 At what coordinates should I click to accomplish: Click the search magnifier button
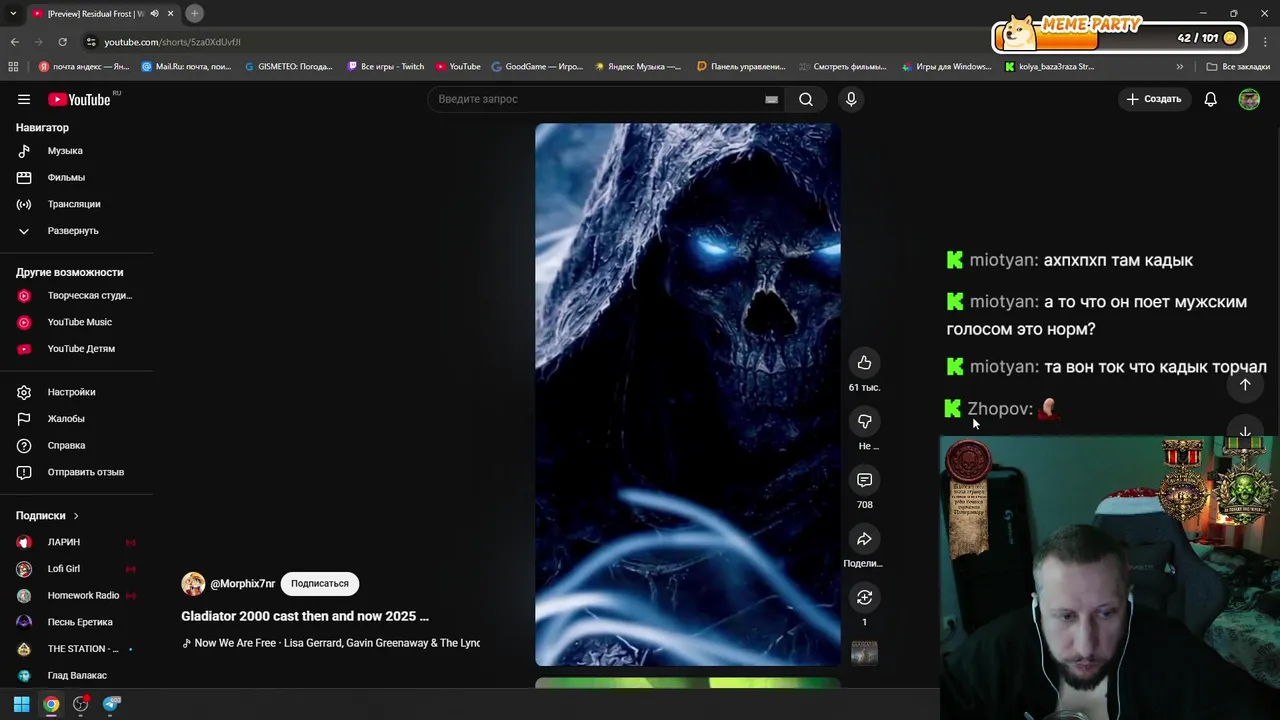tap(806, 99)
